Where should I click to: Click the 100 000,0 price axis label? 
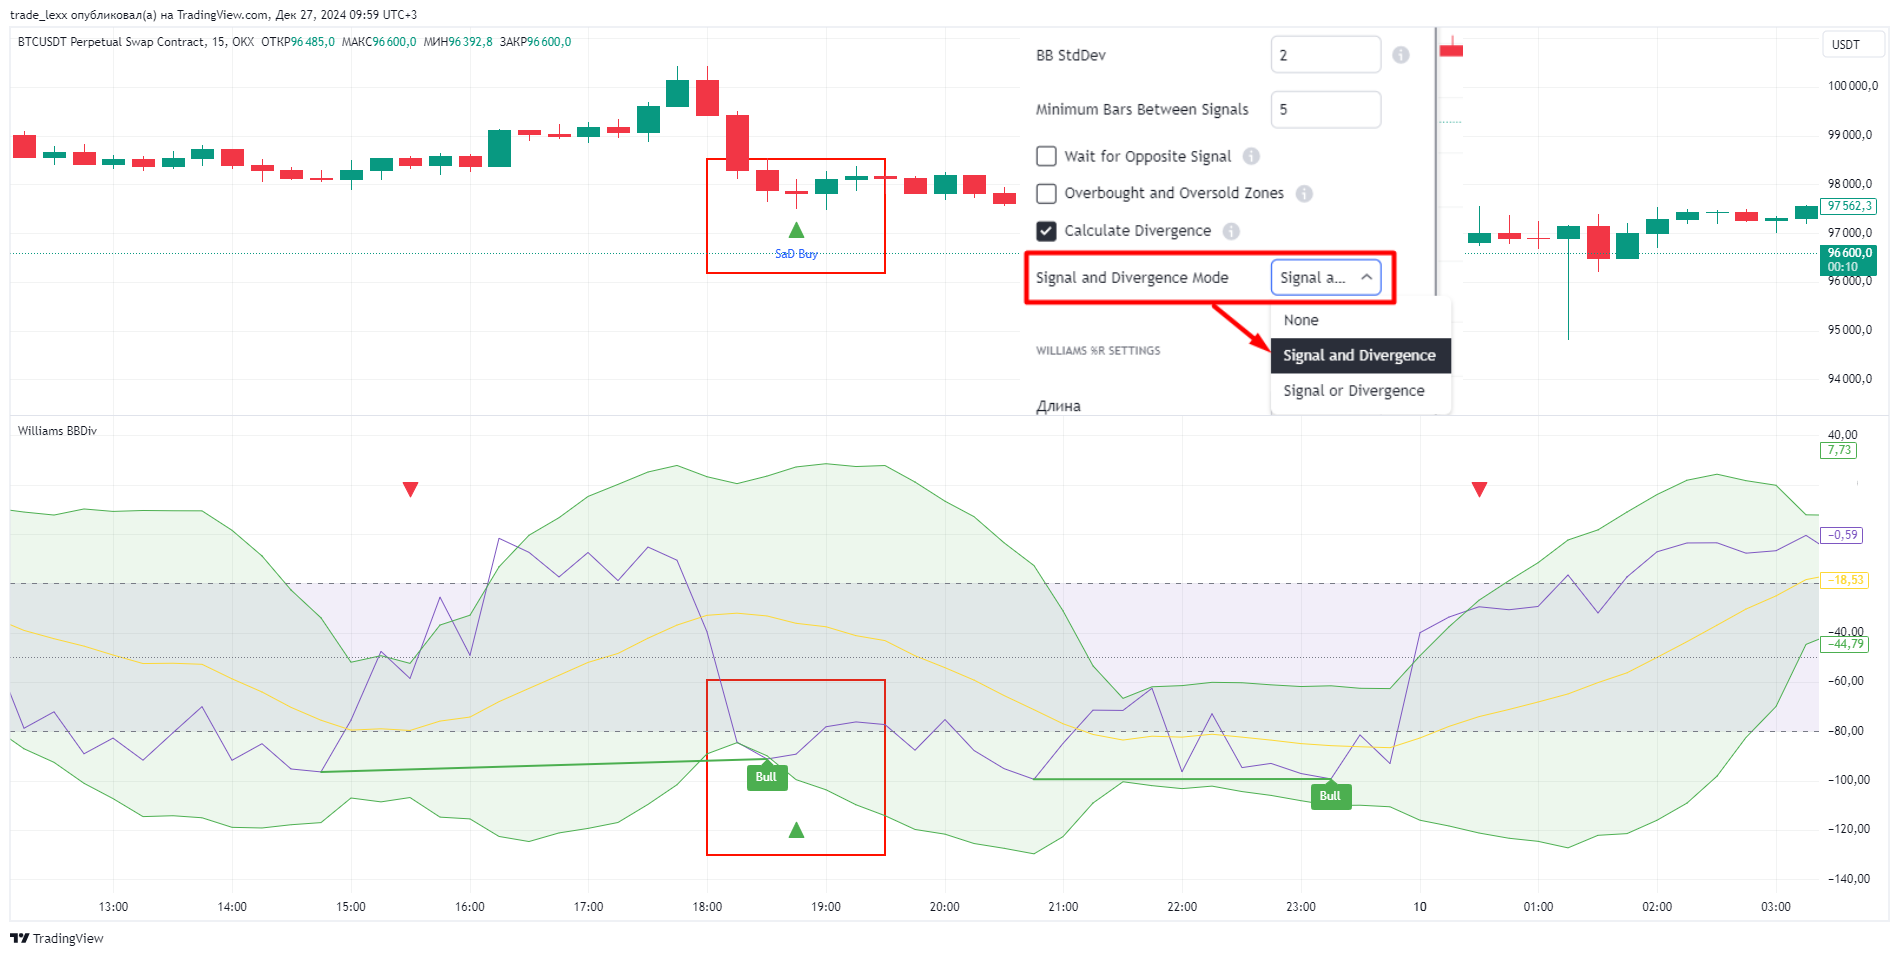pyautogui.click(x=1853, y=86)
